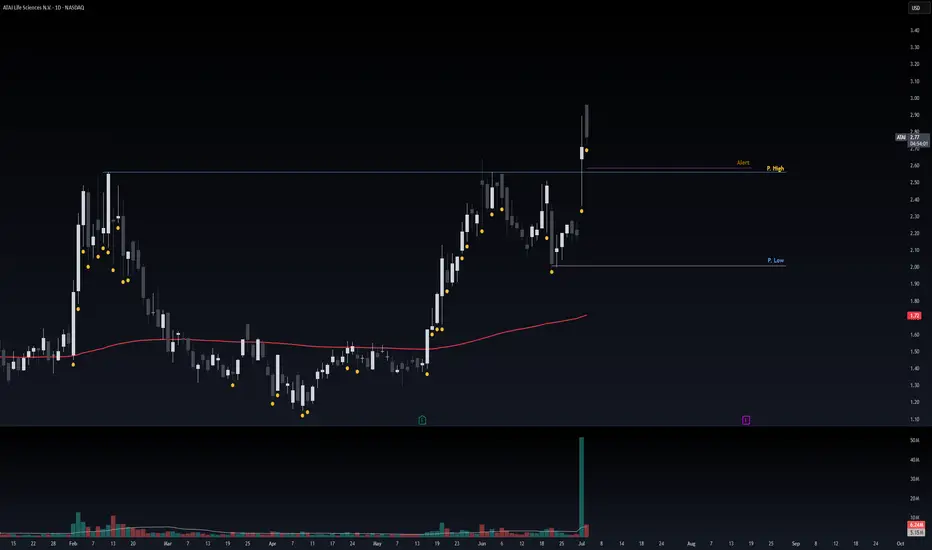932x550 pixels.
Task: Click the purple upcoming earnings marker
Action: click(746, 420)
